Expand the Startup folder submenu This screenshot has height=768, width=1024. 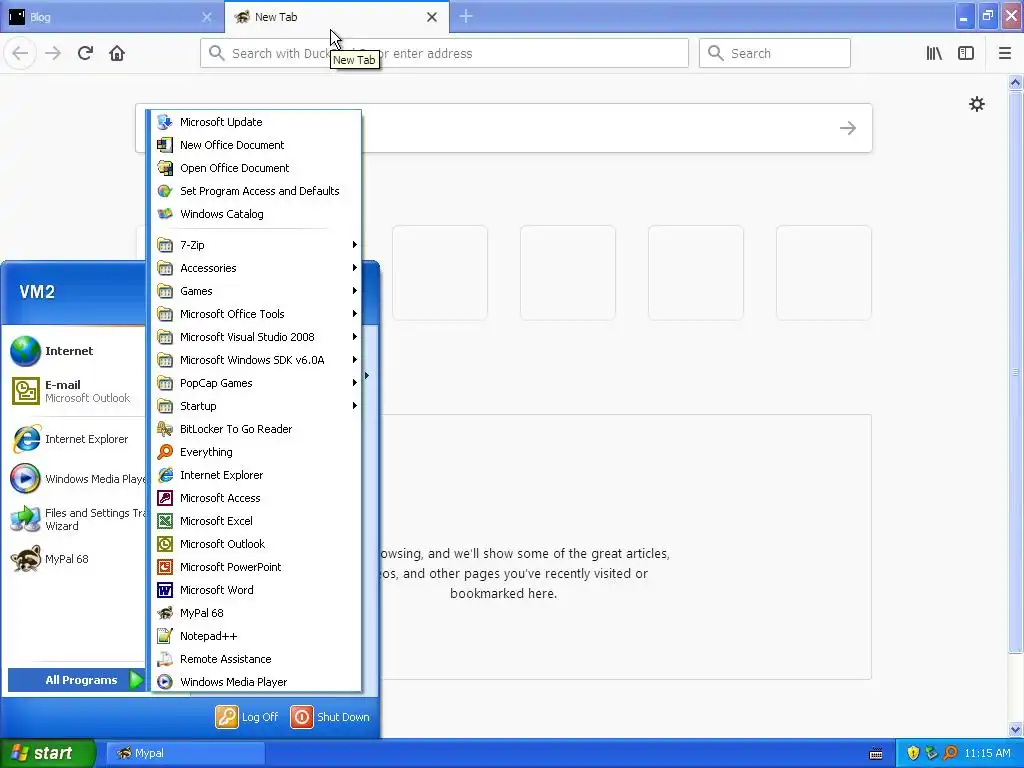click(254, 406)
